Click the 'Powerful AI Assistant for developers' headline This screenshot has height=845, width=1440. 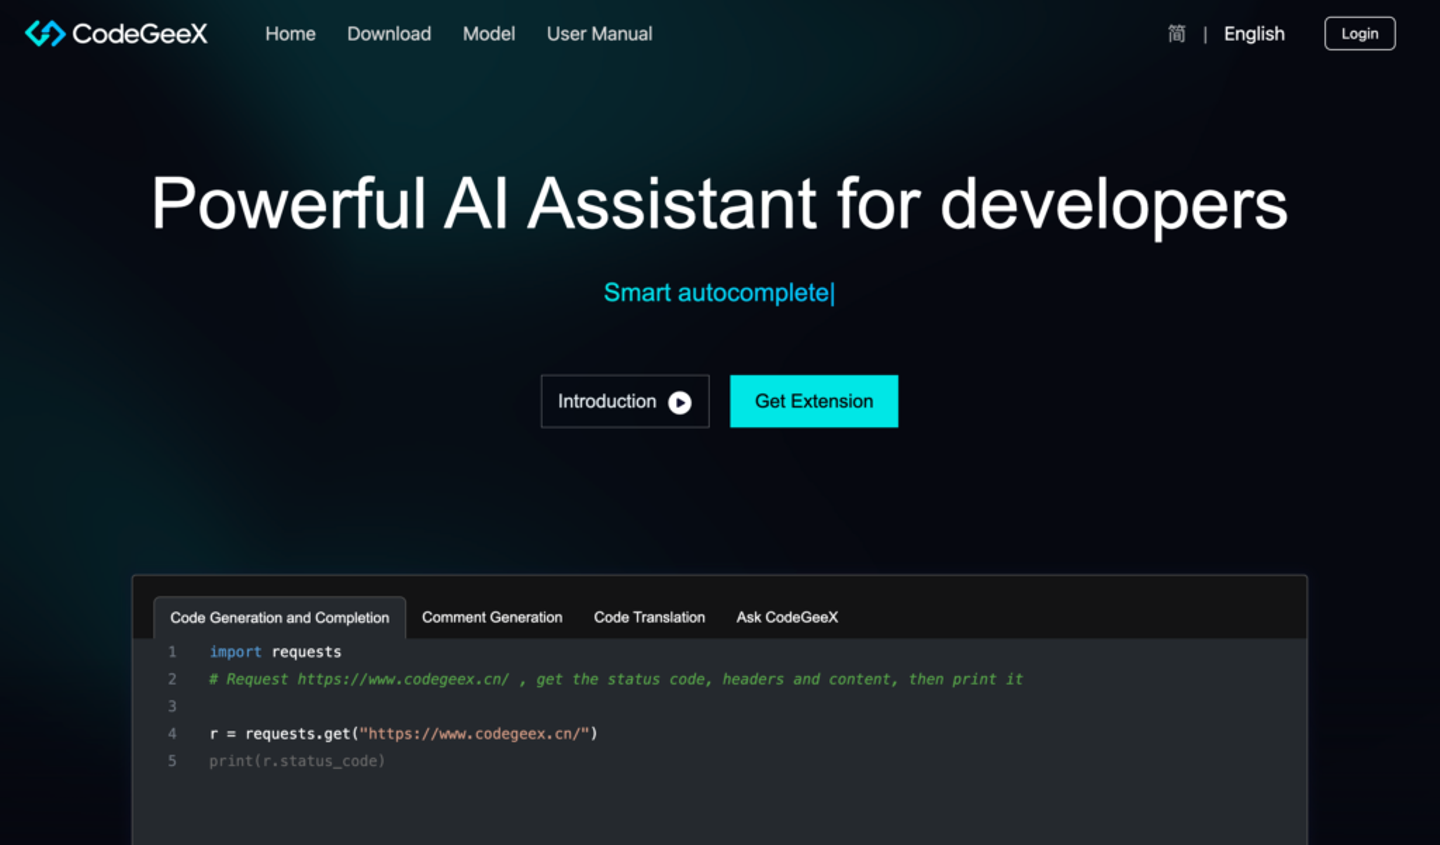click(x=720, y=204)
